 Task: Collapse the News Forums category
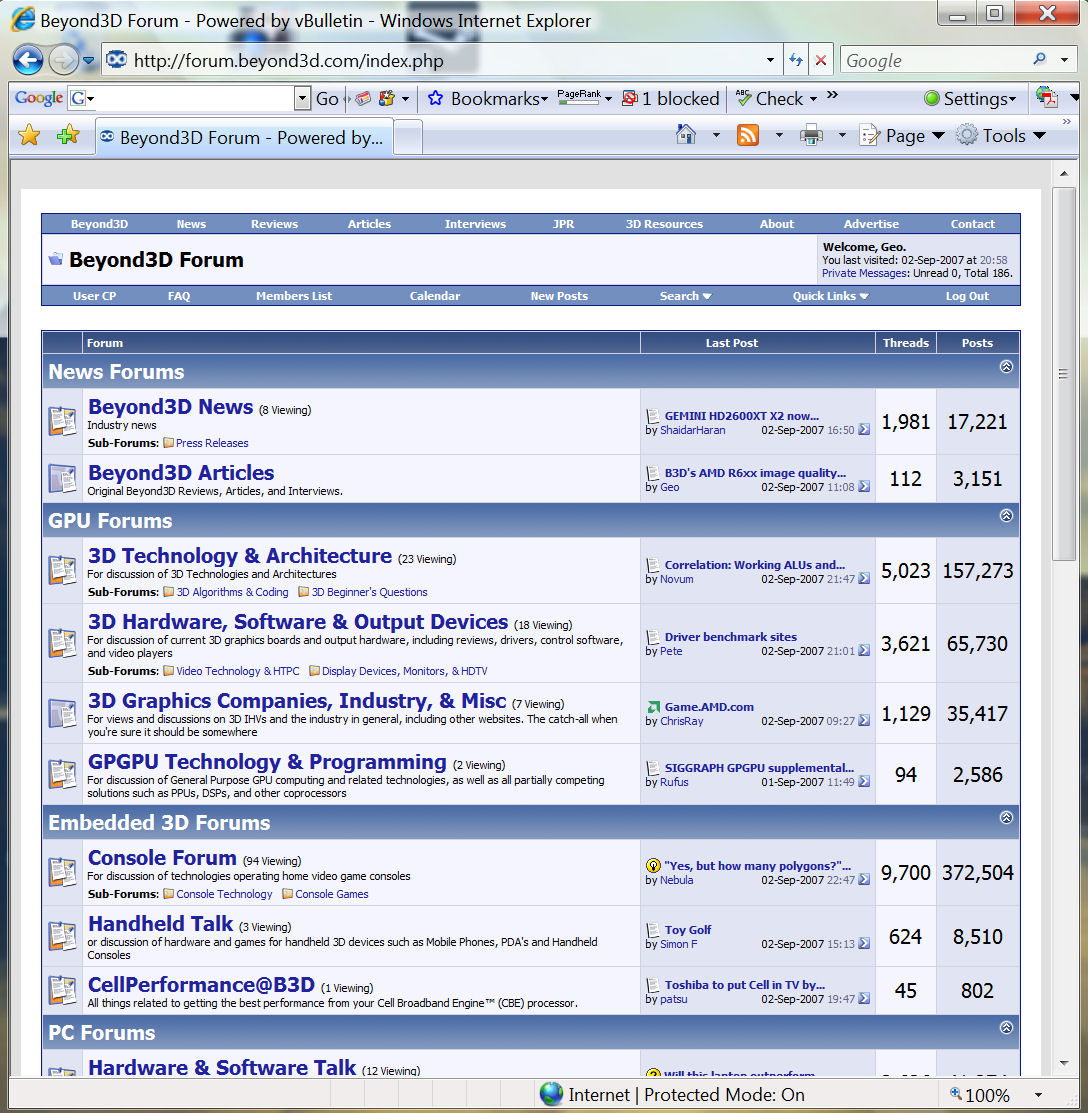coord(1006,366)
